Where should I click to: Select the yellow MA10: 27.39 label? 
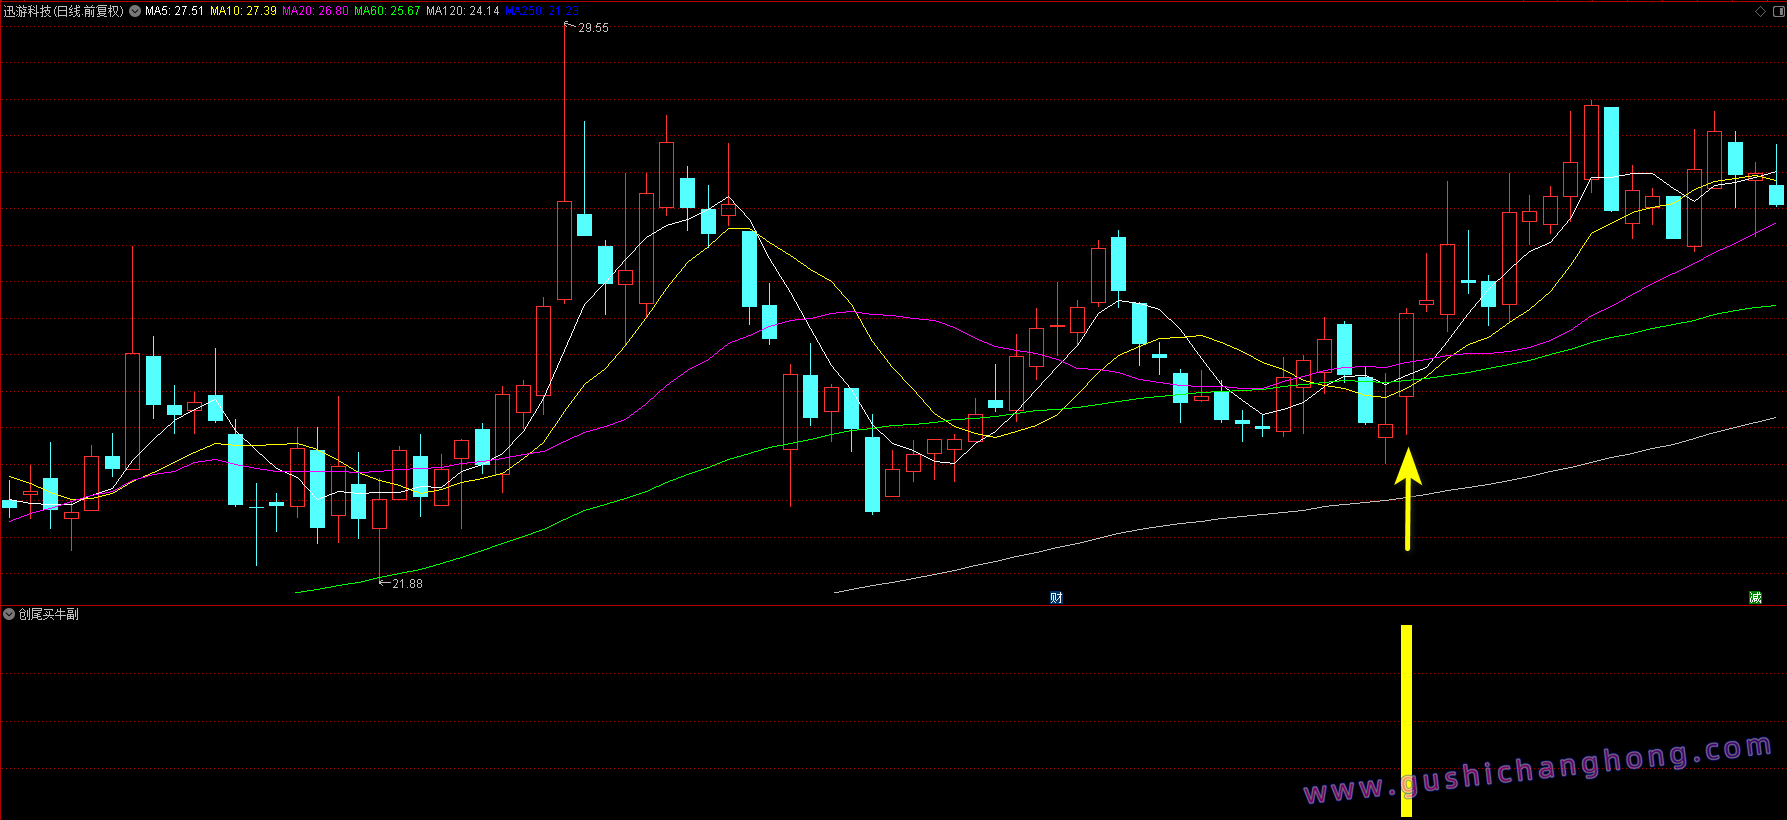coord(243,11)
